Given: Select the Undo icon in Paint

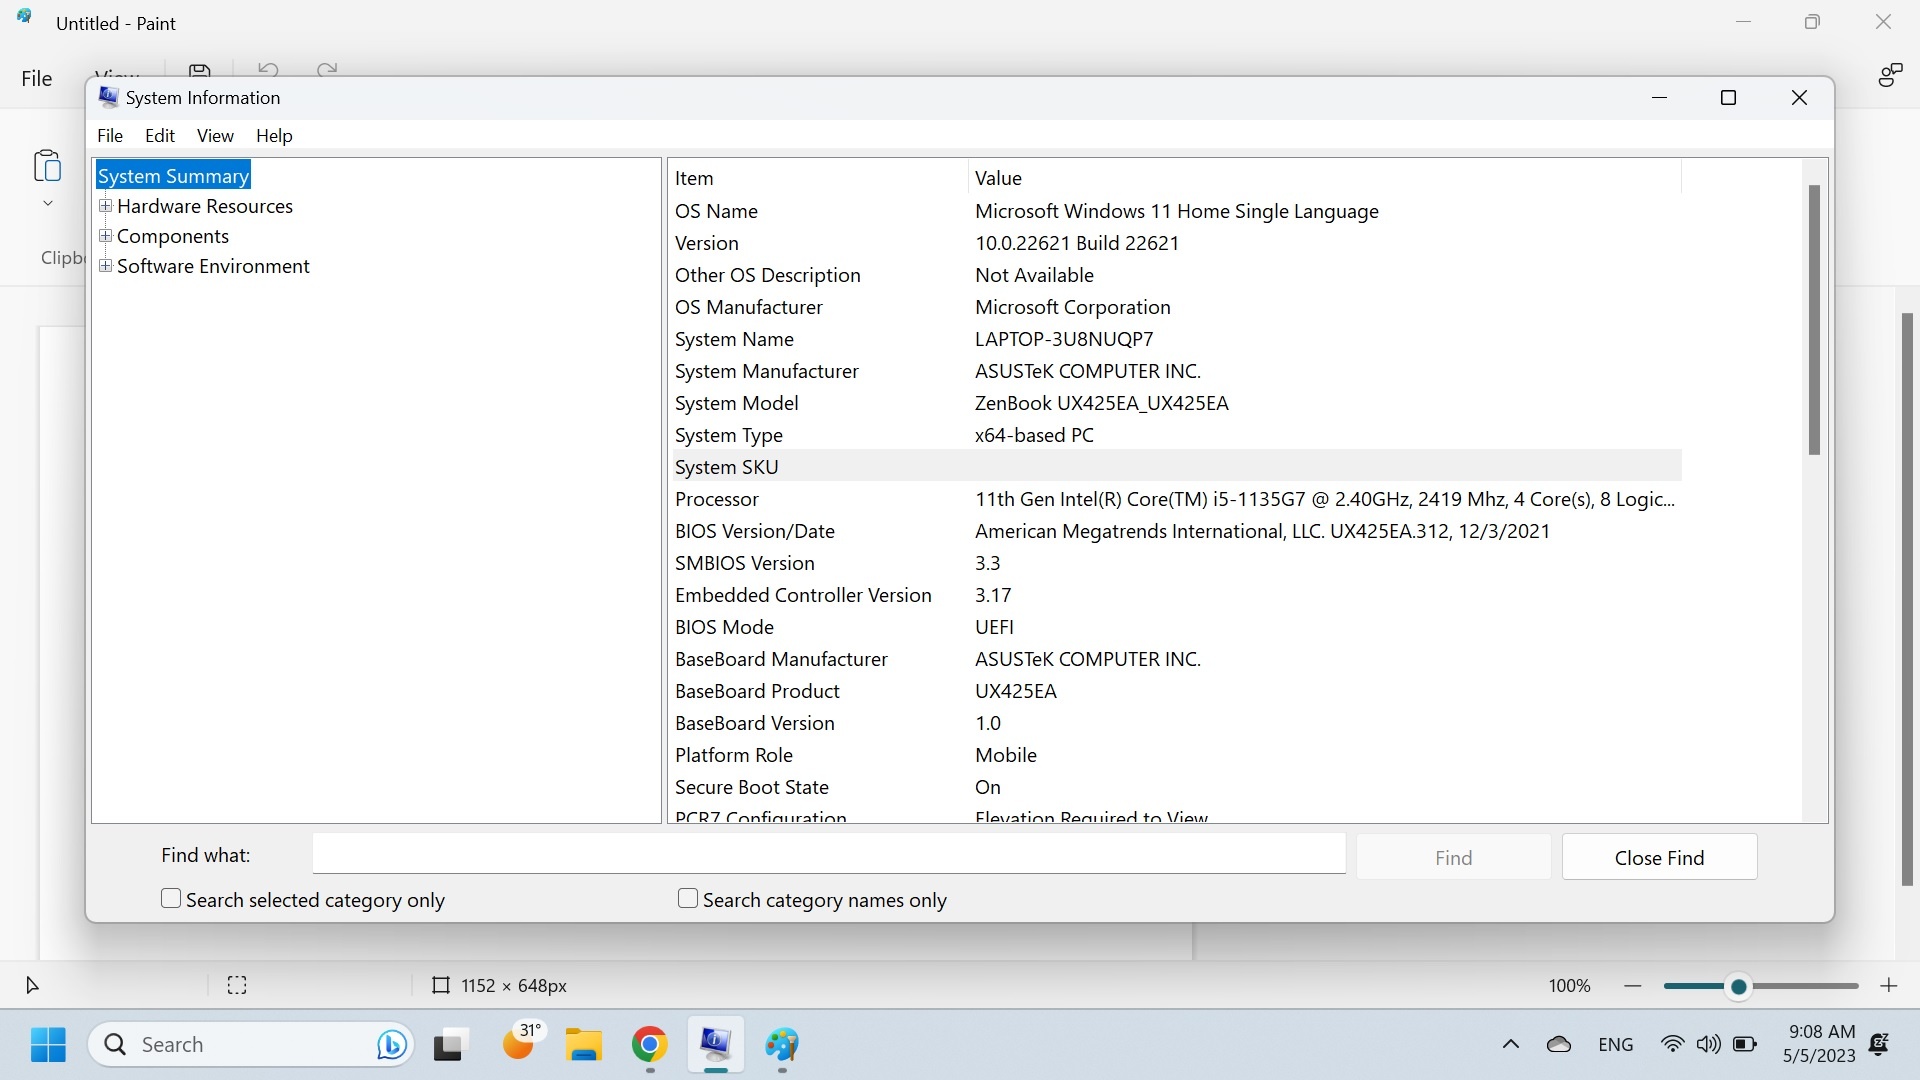Looking at the screenshot, I should click(x=267, y=71).
